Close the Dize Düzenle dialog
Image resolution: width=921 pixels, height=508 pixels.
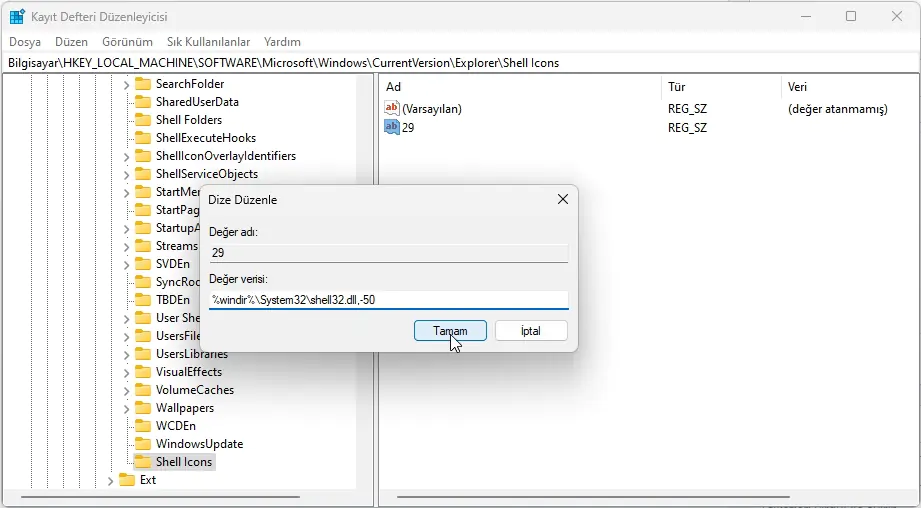pos(563,200)
